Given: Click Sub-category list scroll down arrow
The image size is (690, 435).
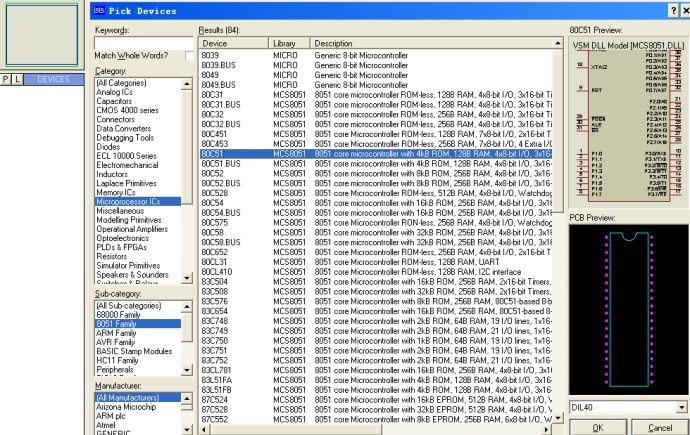Looking at the screenshot, I should 187,370.
